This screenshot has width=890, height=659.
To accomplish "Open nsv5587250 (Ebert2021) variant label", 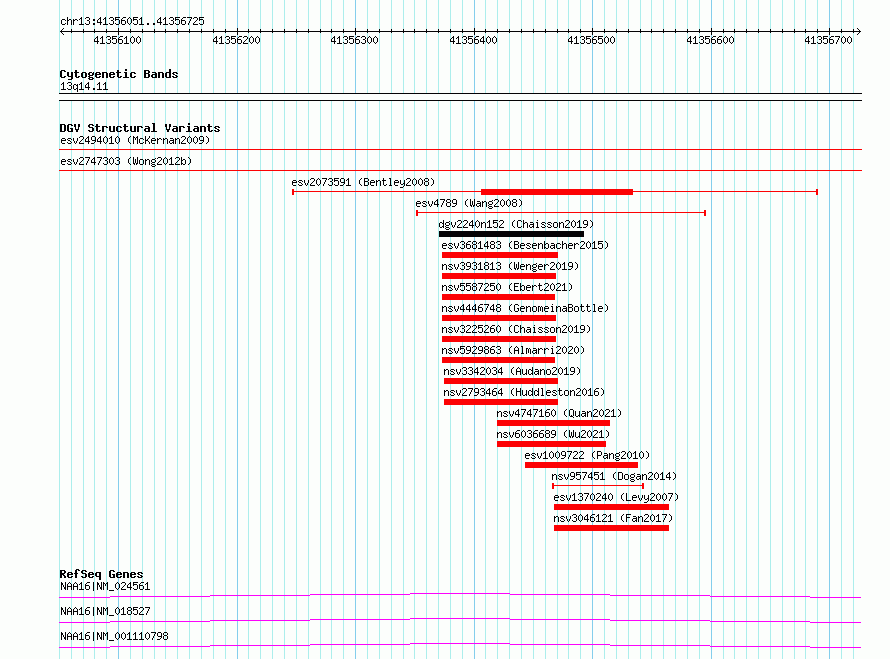I will (507, 287).
